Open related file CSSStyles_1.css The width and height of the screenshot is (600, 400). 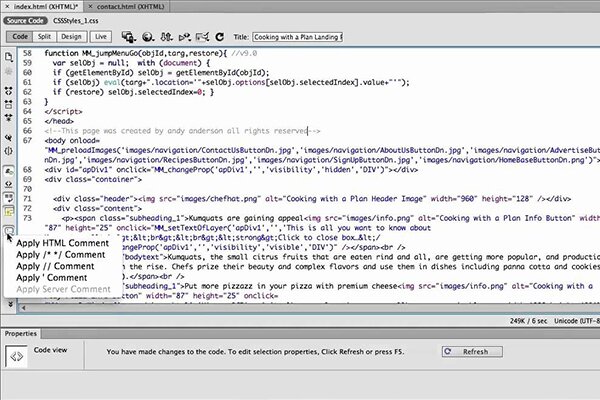76,21
